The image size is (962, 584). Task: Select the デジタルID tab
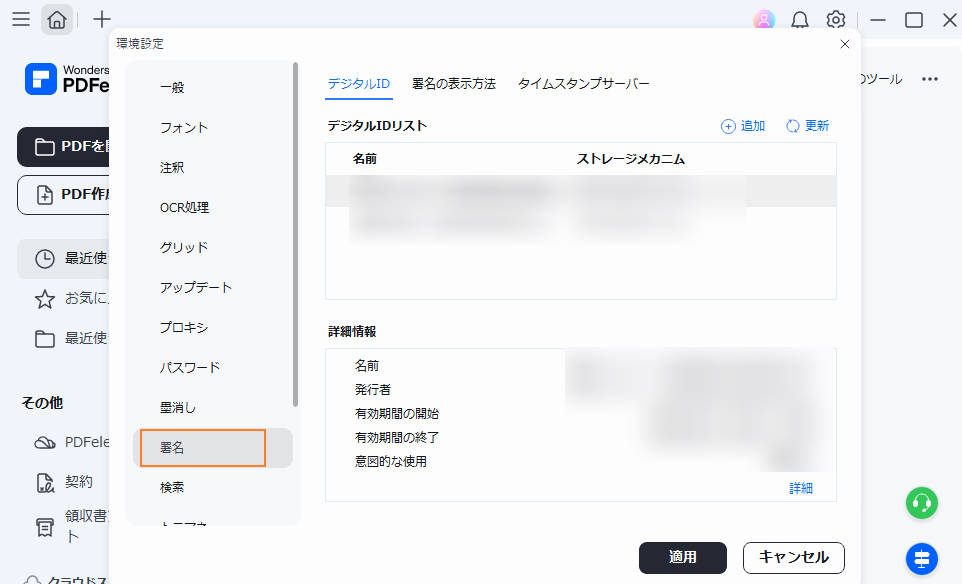(x=358, y=84)
